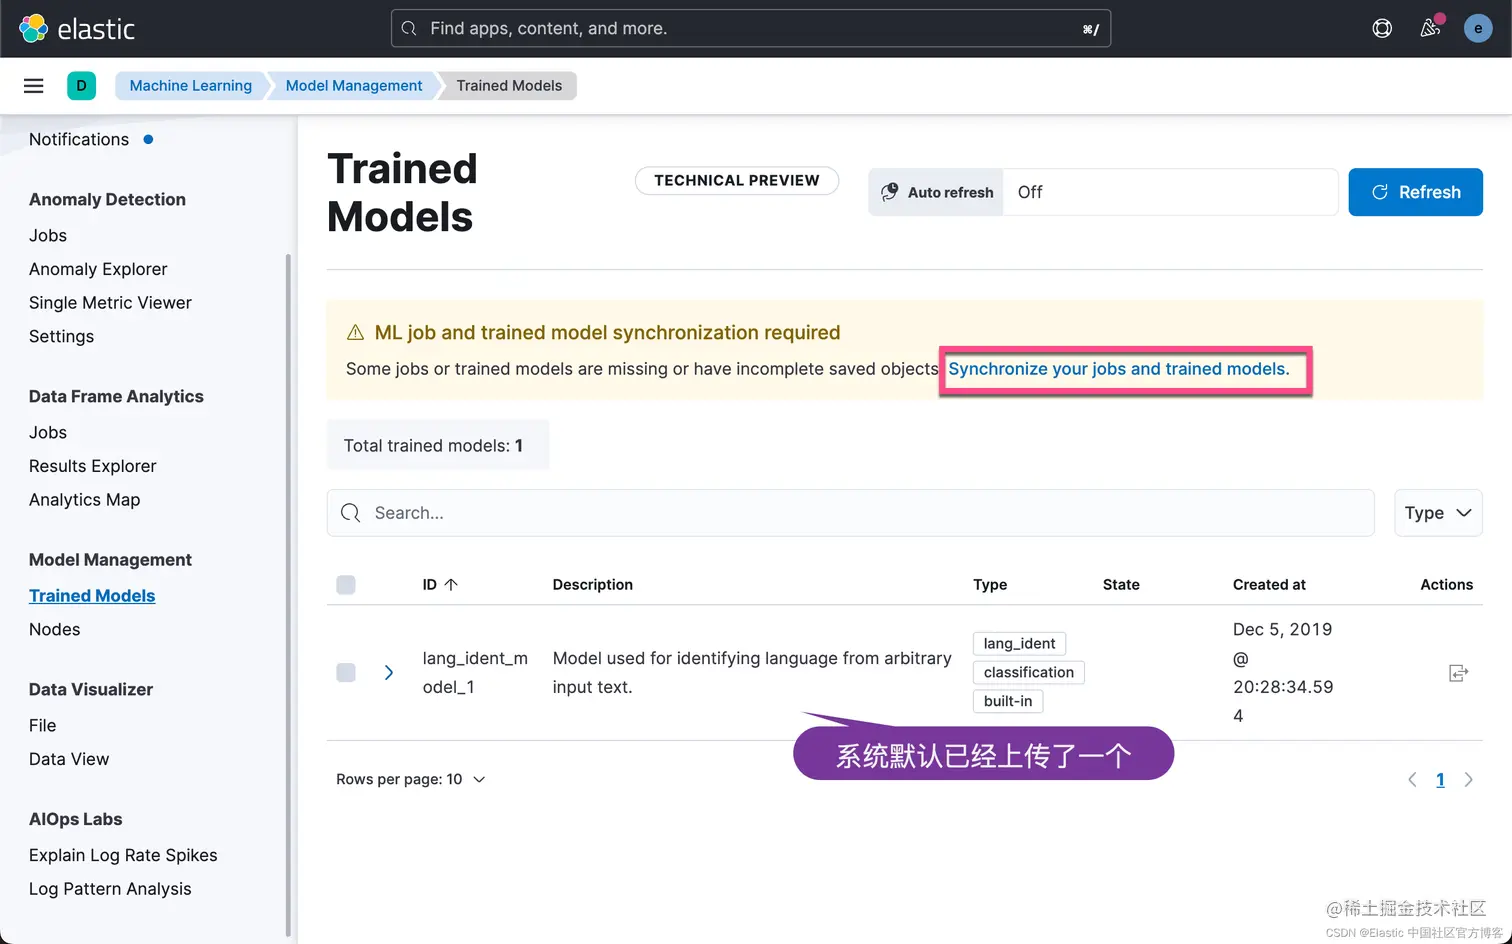Screen dimensions: 1512x944
Task: Click page number 1
Action: click(1440, 780)
